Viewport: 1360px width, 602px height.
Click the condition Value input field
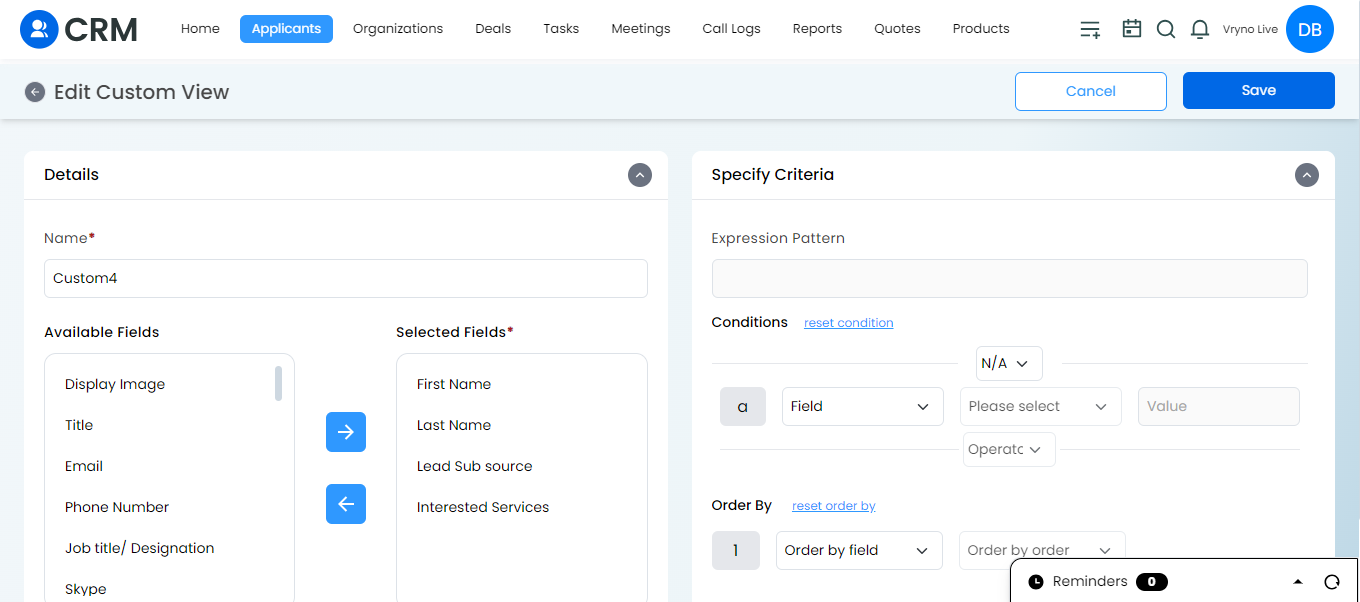tap(1219, 406)
